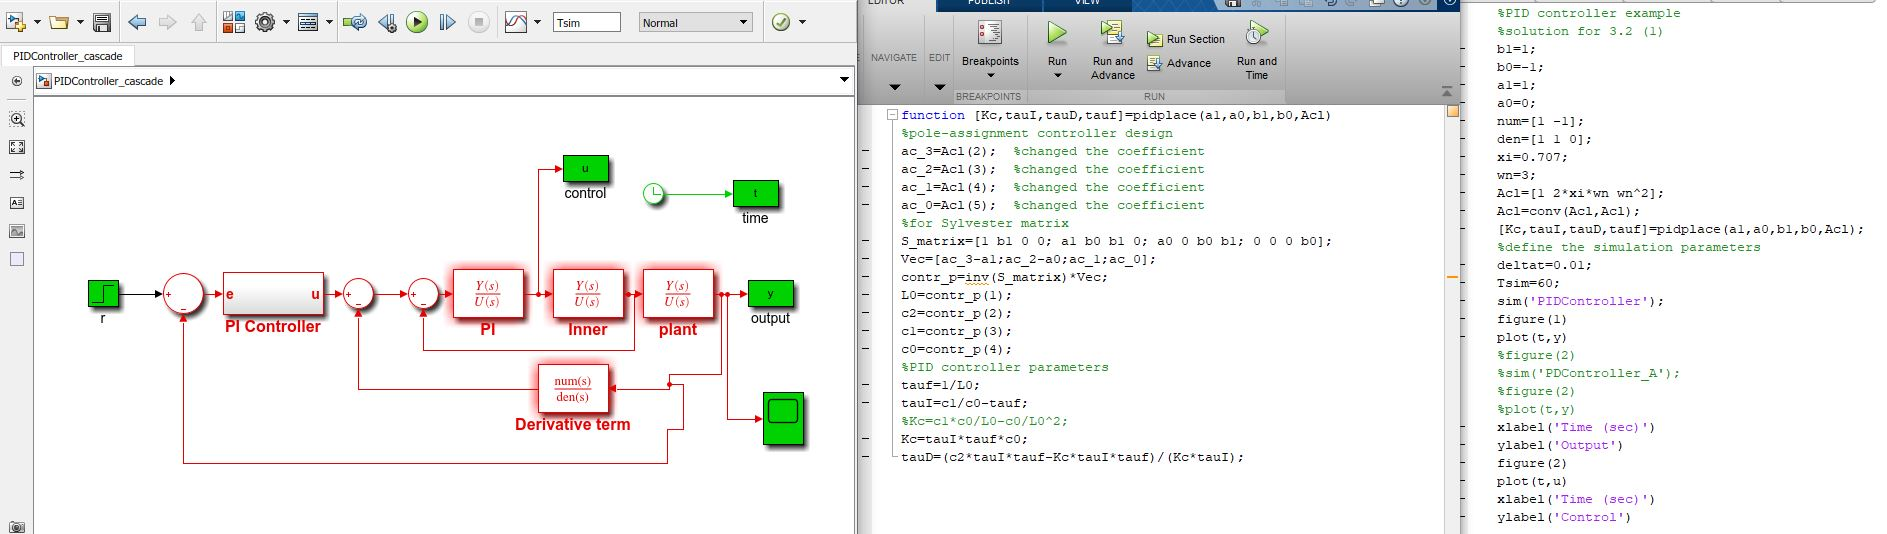The image size is (1887, 534).
Task: Open the Normal simulation mode dropdown
Action: (x=695, y=22)
